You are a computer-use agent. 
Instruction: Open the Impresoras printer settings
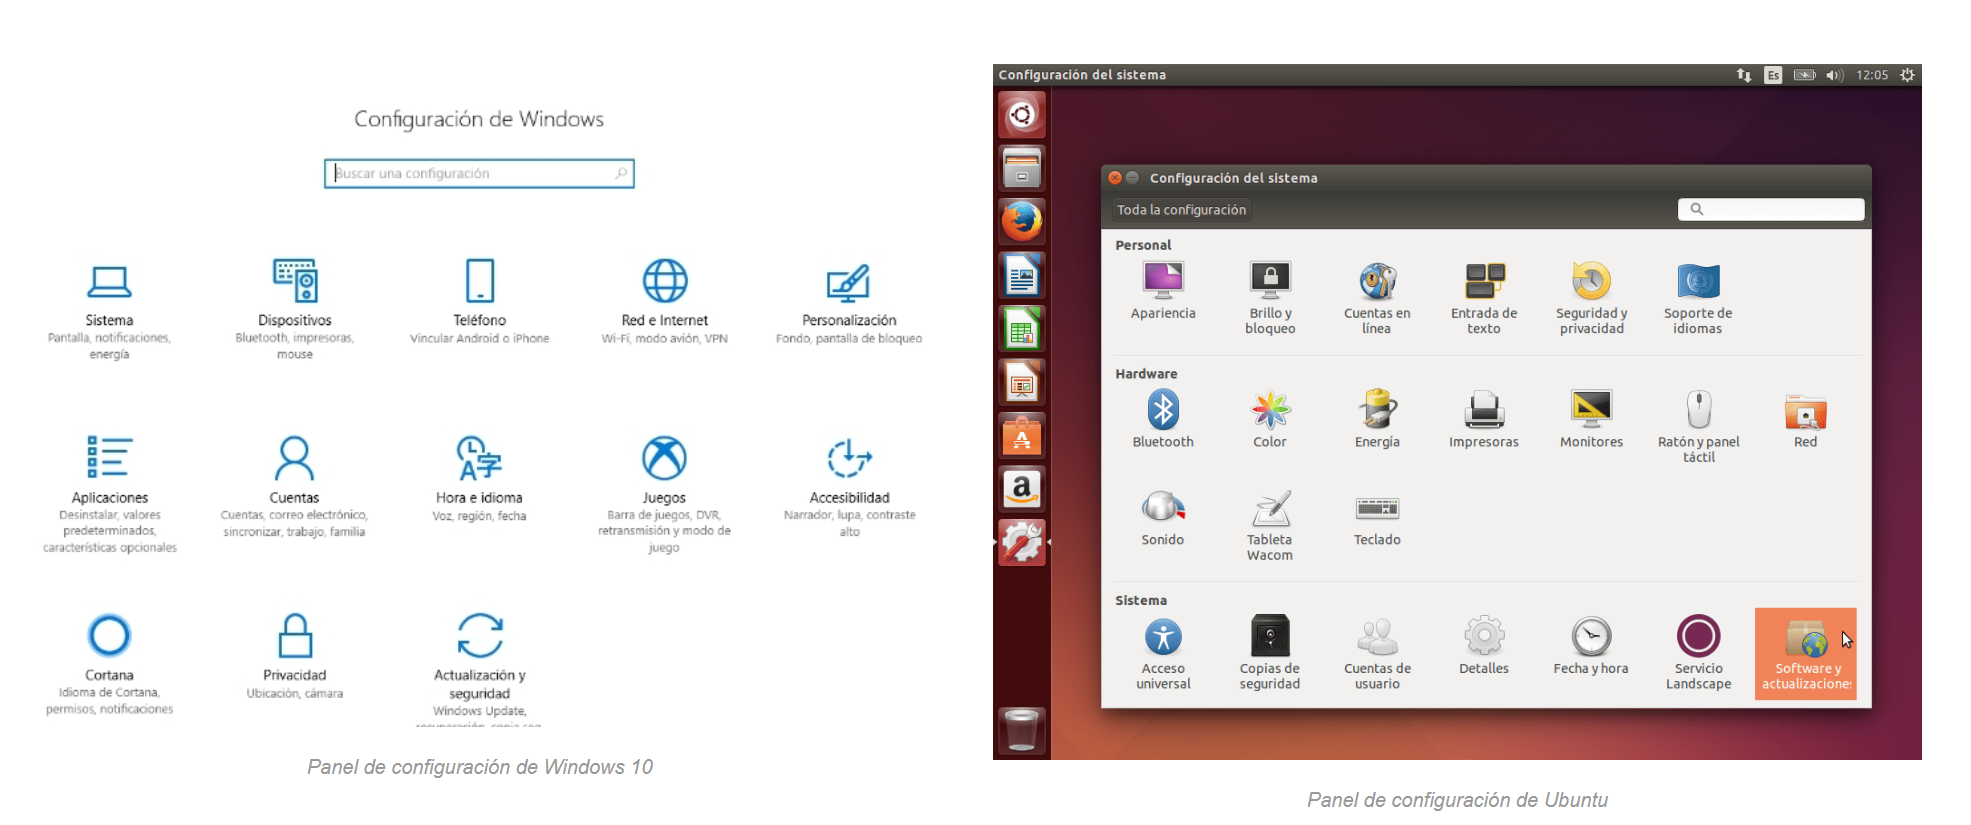(1483, 411)
